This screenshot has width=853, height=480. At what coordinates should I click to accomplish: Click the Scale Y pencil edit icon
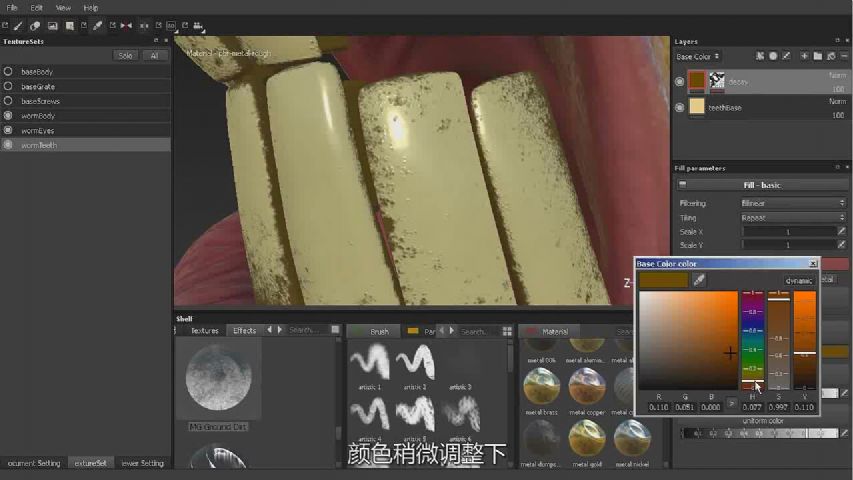[x=842, y=245]
